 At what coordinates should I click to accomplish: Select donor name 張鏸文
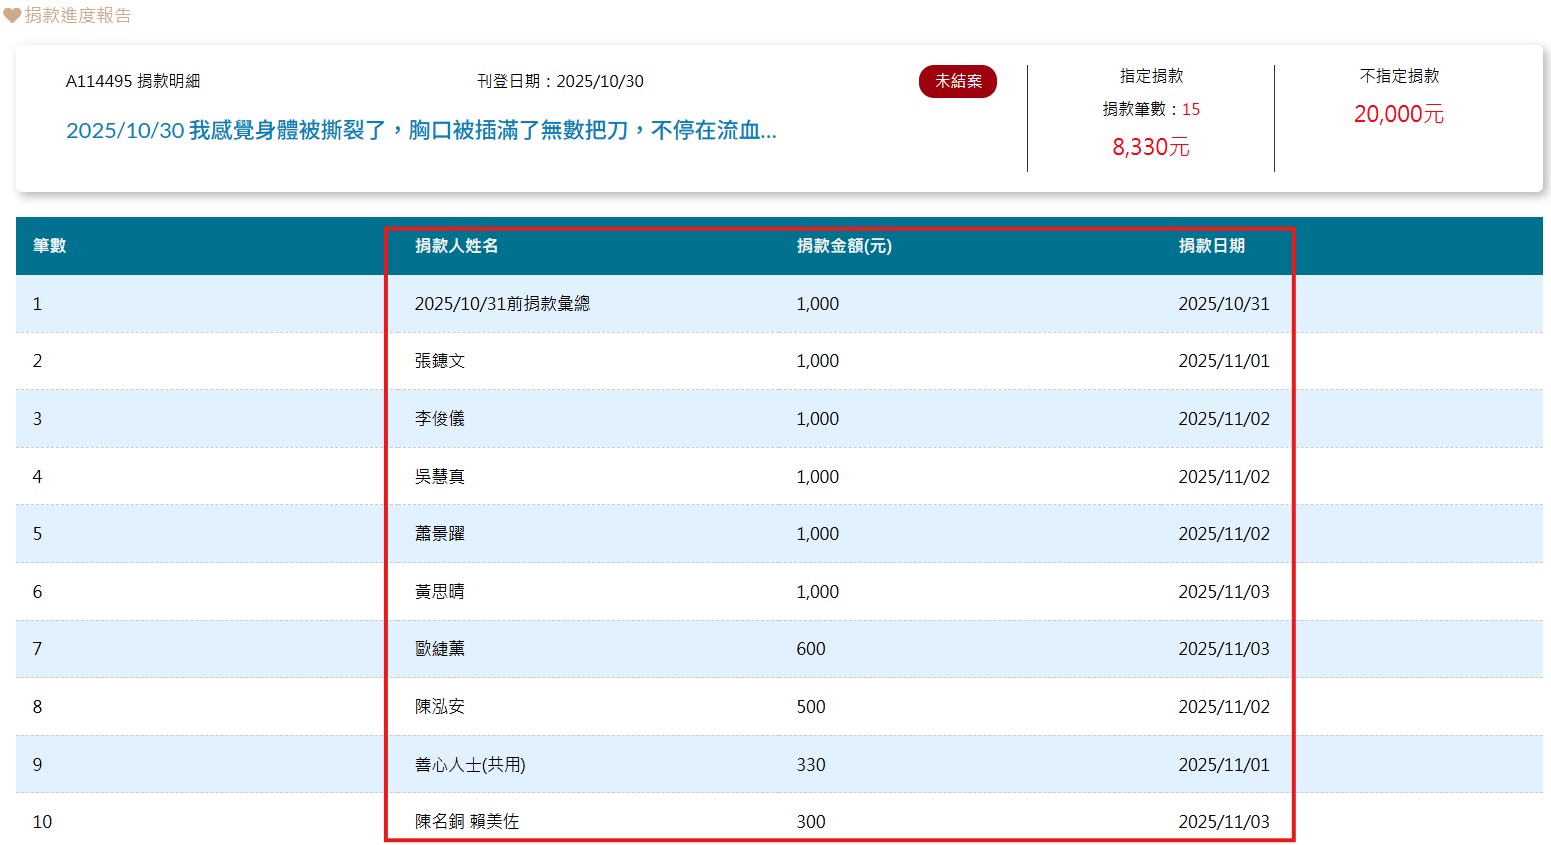440,361
